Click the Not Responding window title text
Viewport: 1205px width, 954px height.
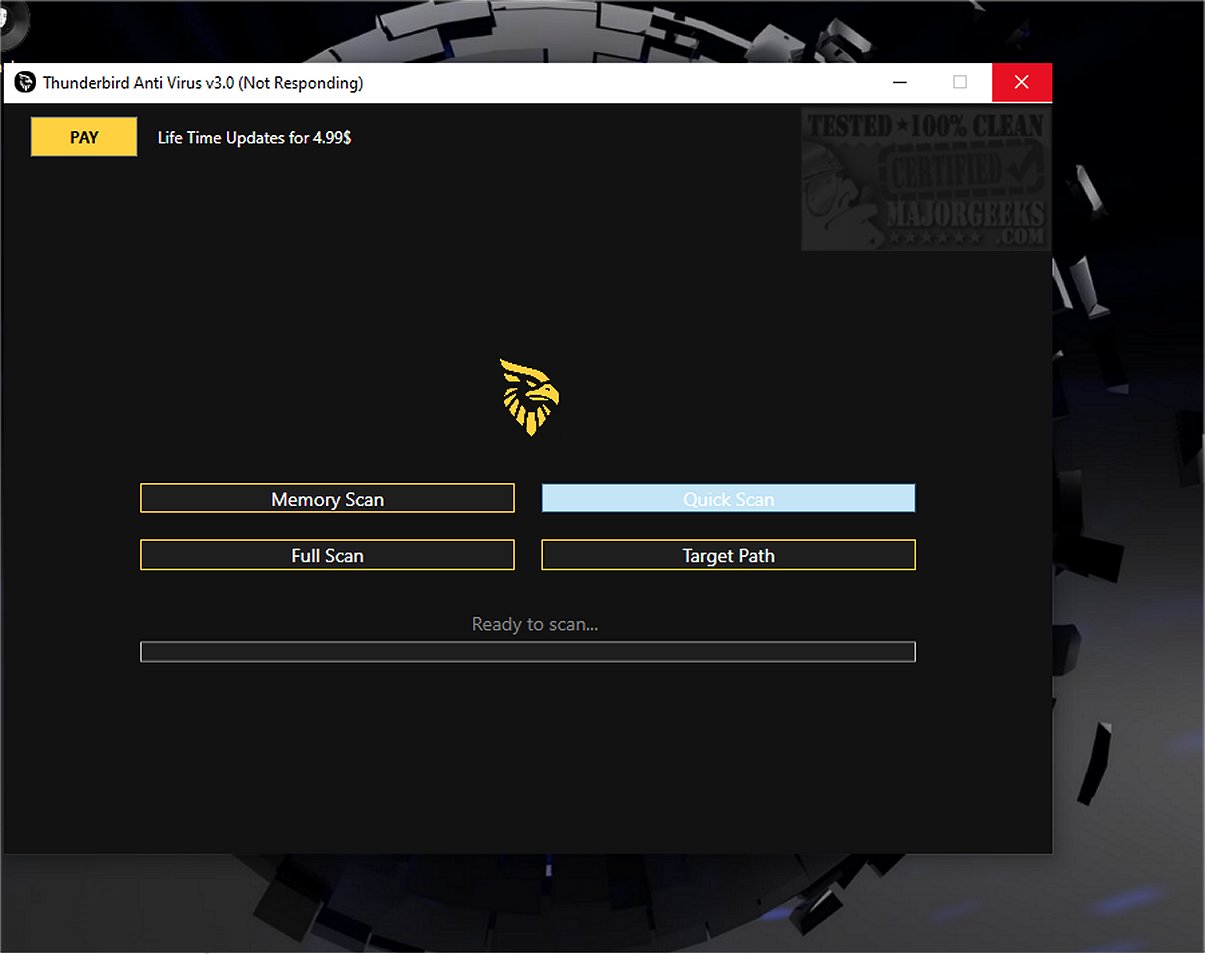pyautogui.click(x=203, y=83)
